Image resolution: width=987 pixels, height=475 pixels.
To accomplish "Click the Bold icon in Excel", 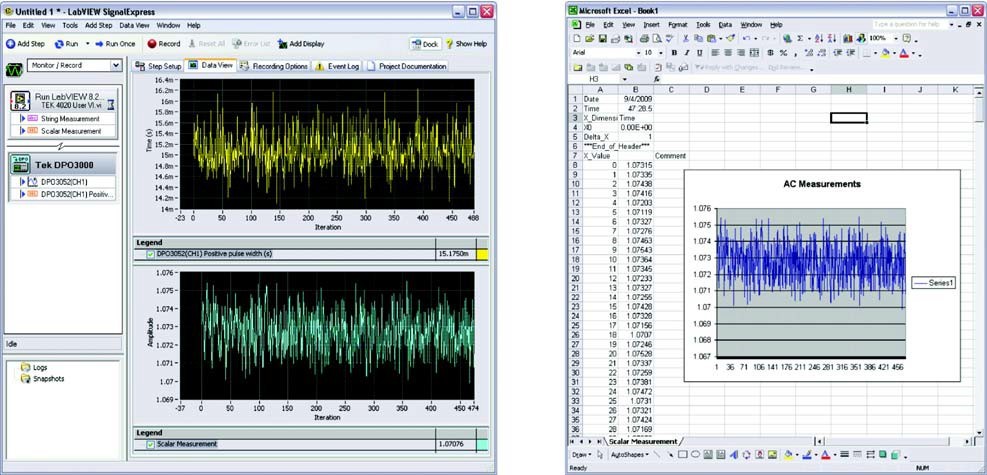I will 674,53.
